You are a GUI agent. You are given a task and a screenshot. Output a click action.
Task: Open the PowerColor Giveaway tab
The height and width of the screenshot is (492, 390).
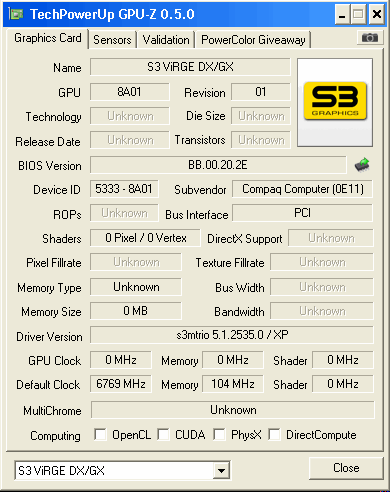[x=253, y=40]
